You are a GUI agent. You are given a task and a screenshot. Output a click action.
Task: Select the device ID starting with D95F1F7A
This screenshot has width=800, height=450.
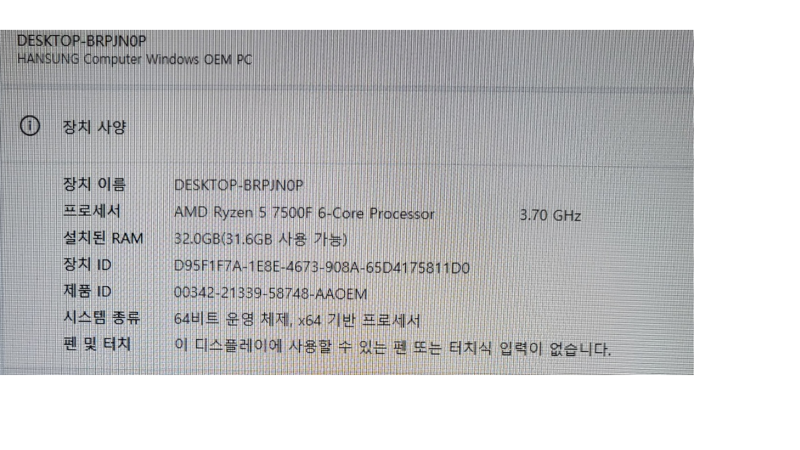point(322,267)
